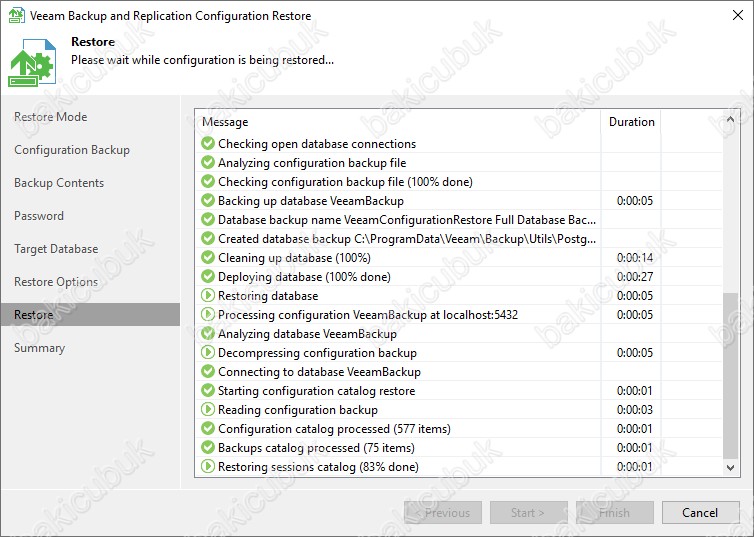Click the Veeam title bar app icon

[16, 16]
